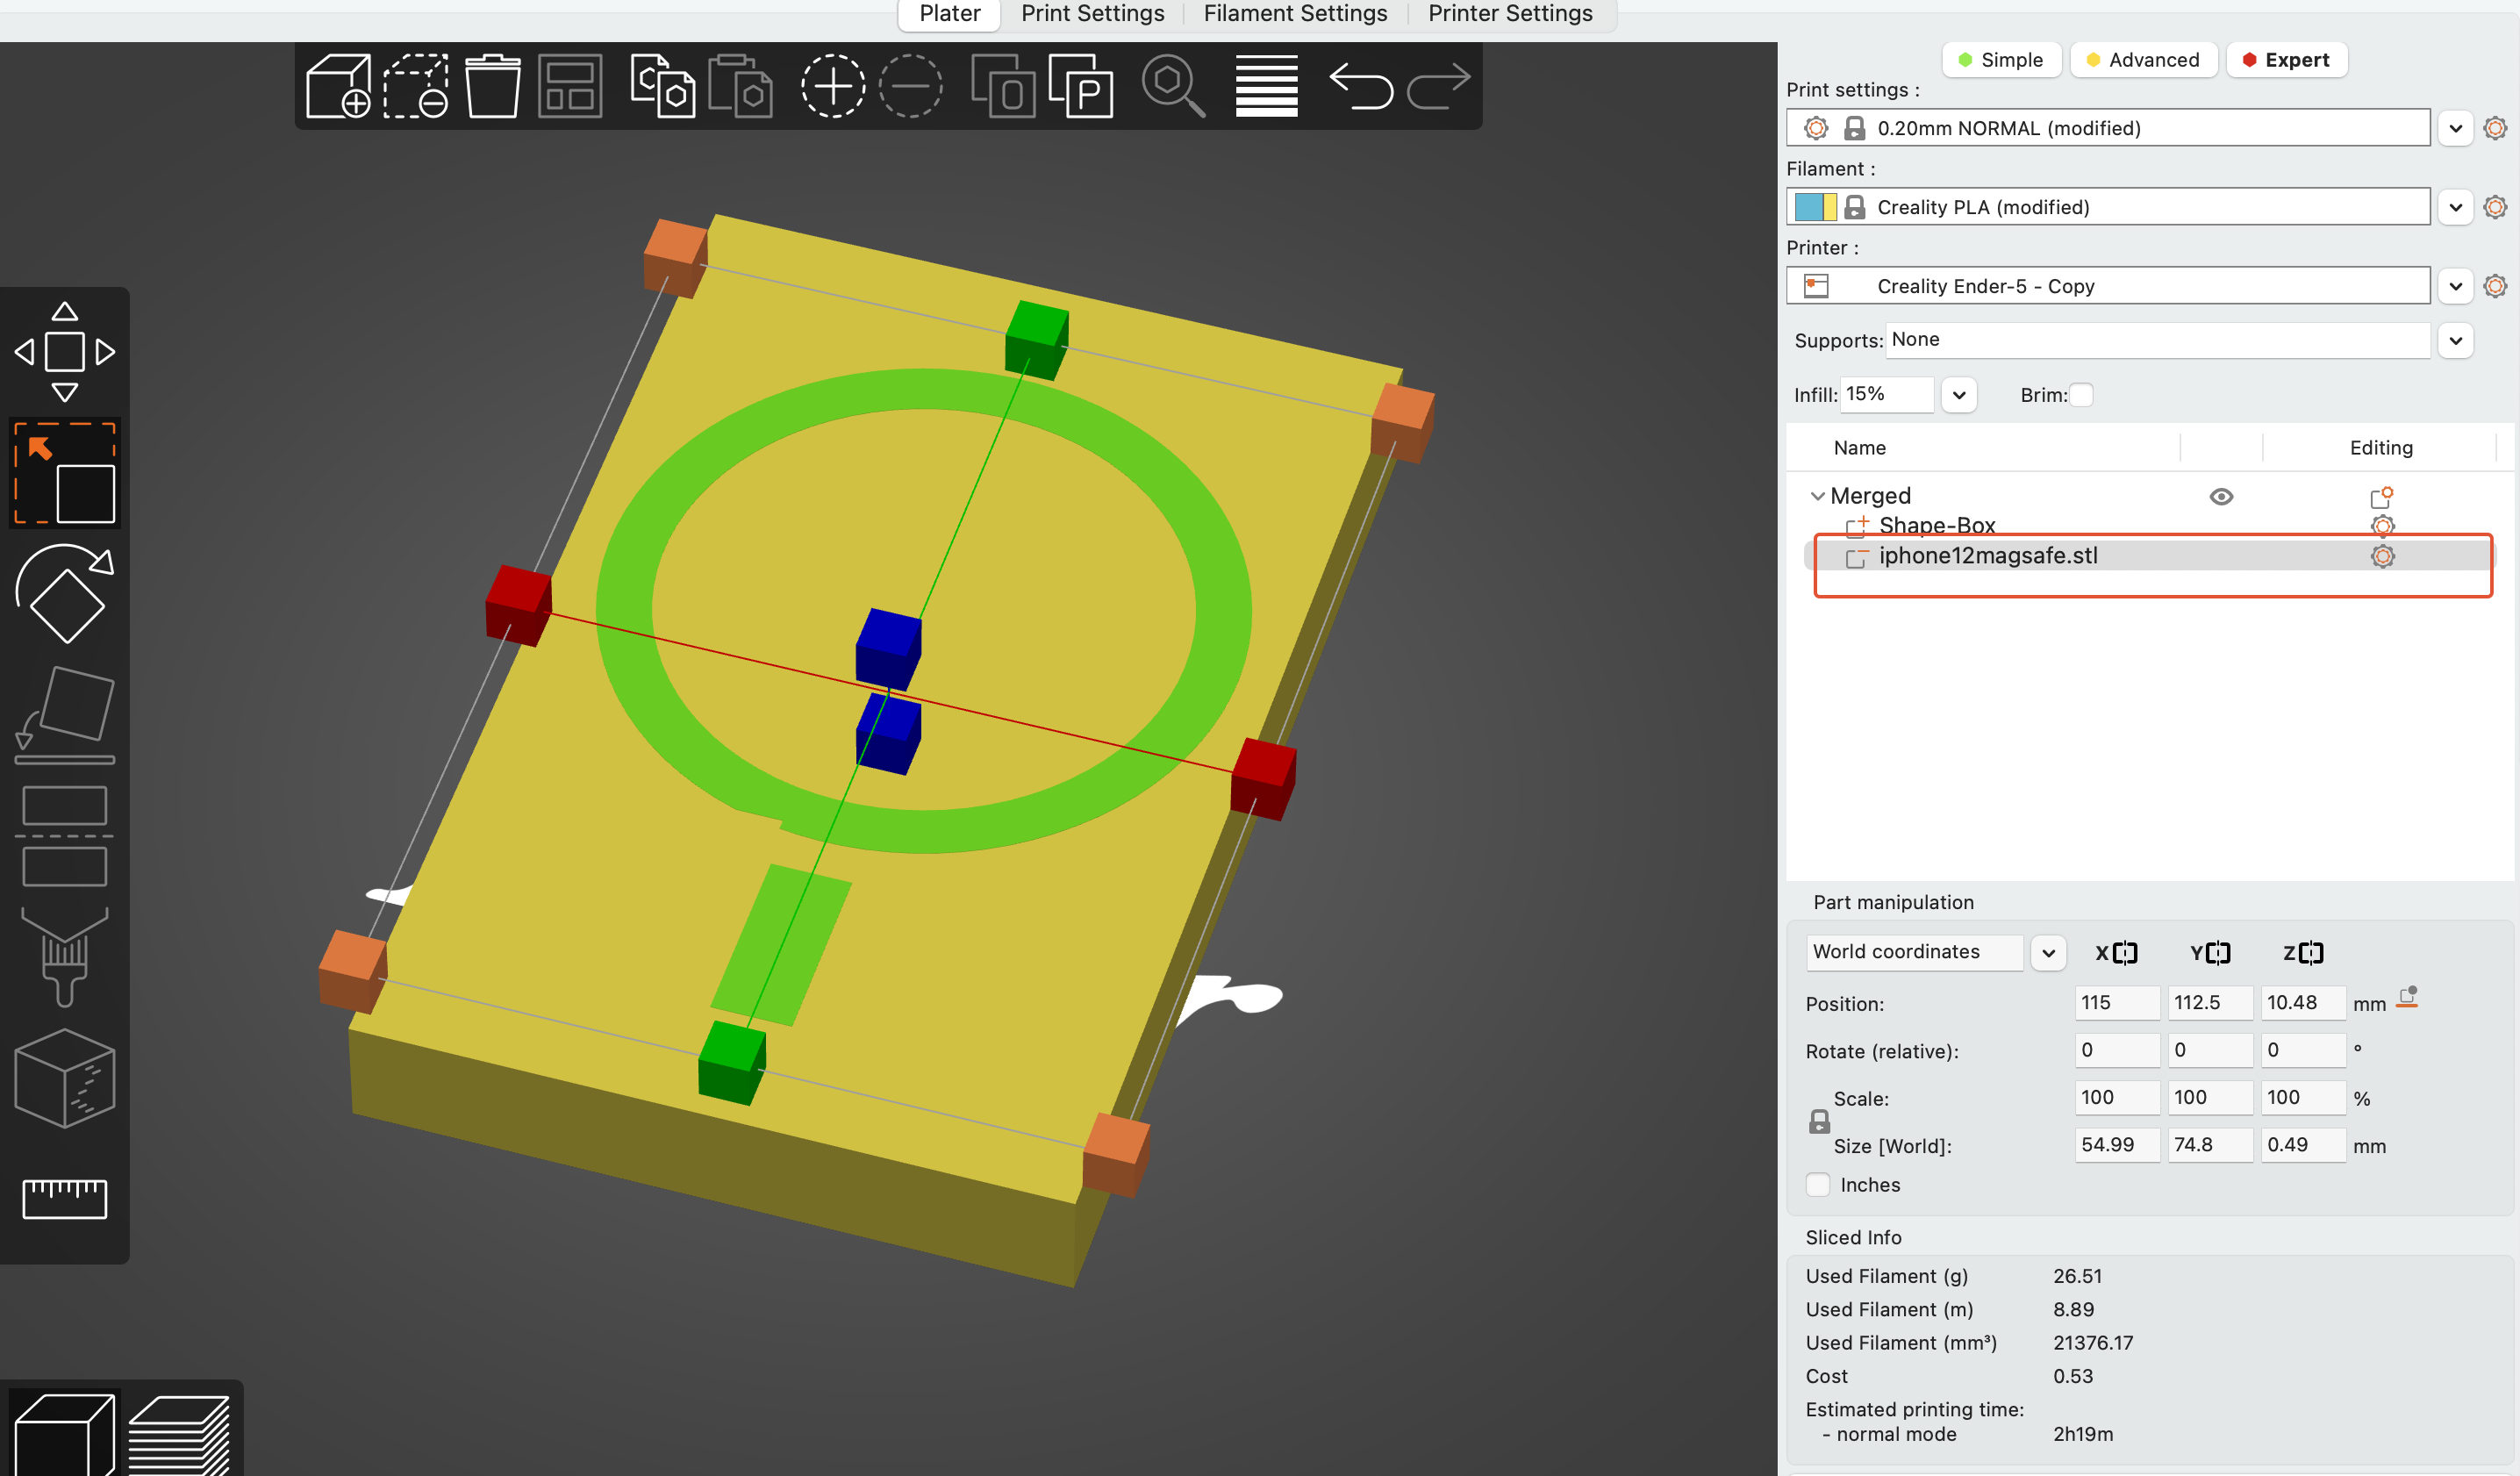Collapse the Merged object tree
This screenshot has height=1476, width=2520.
(1817, 496)
